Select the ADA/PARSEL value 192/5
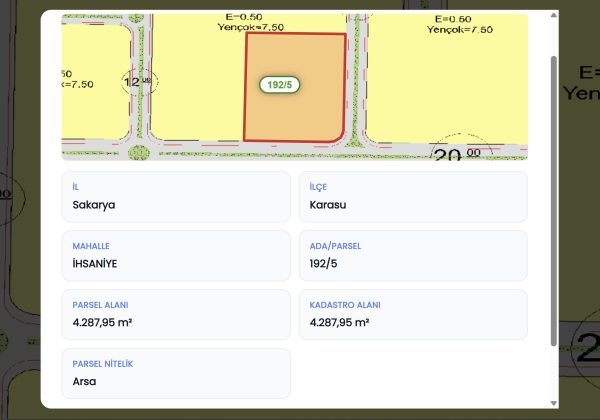600x420 pixels. (323, 264)
